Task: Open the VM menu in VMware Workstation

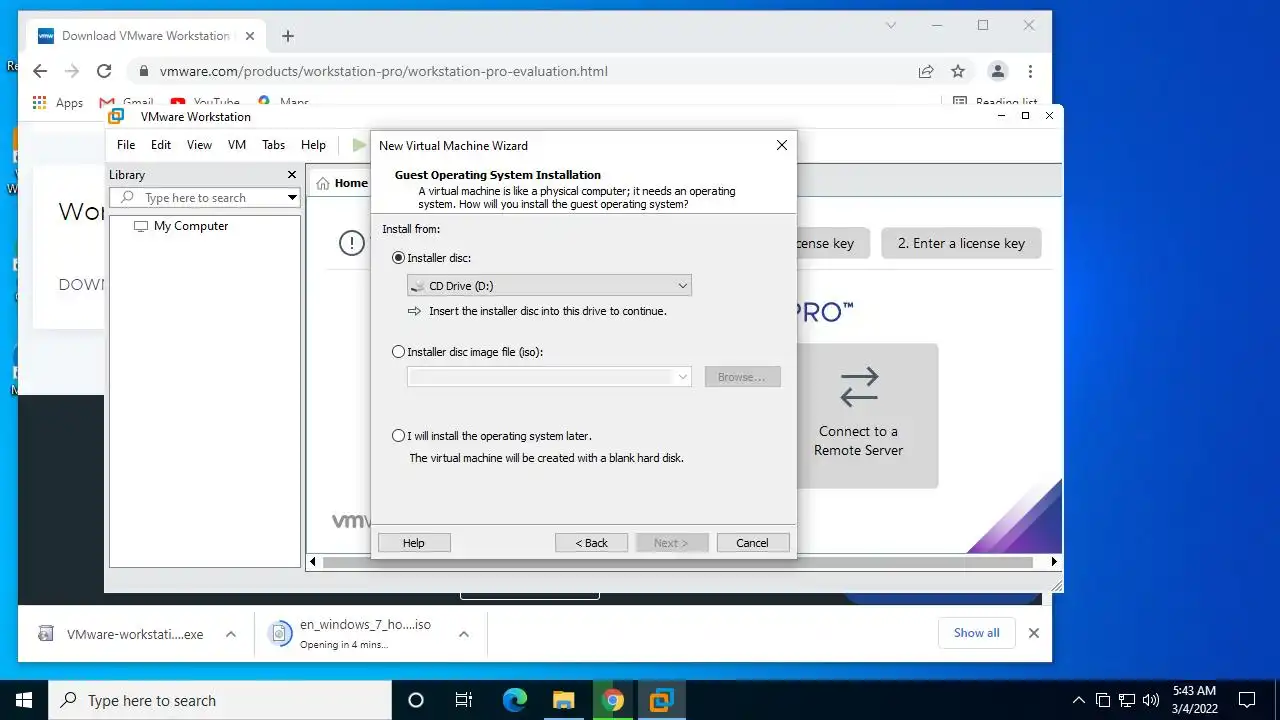Action: click(x=237, y=145)
